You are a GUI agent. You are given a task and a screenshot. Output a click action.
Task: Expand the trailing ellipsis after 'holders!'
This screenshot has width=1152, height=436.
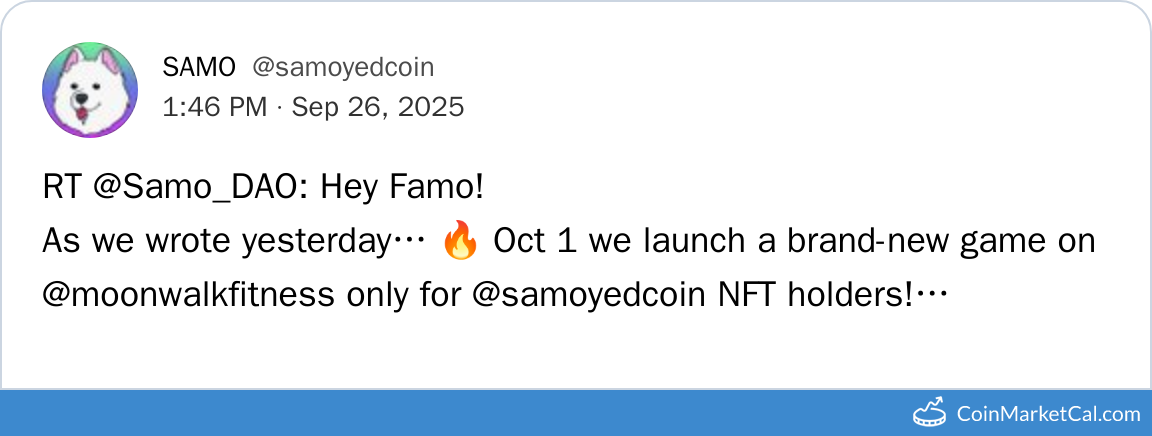tap(931, 296)
